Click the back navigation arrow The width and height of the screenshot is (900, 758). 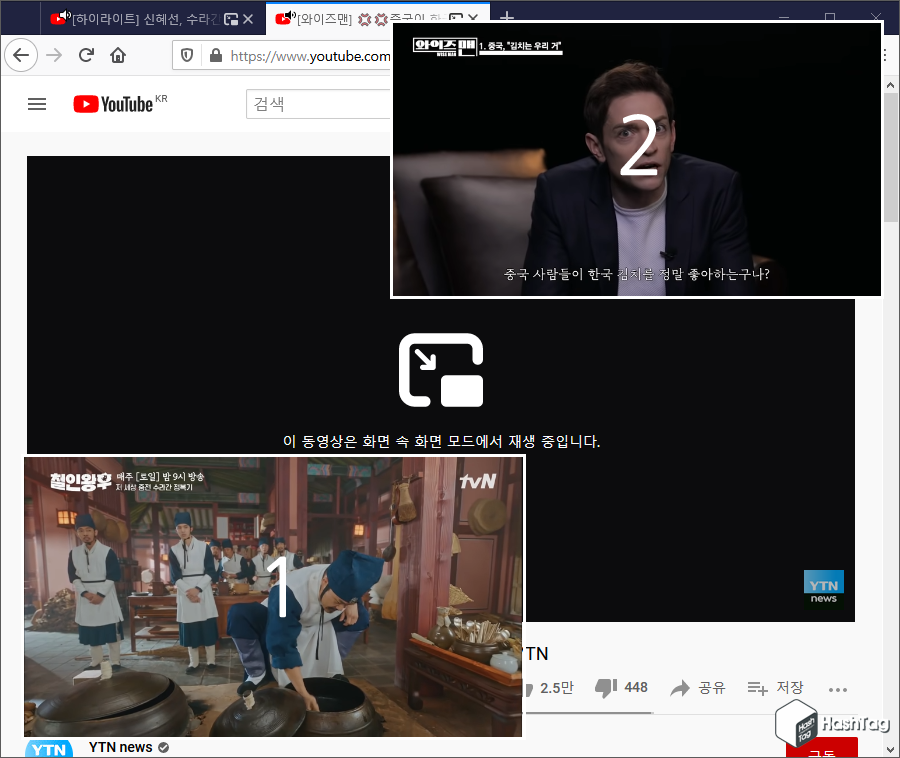coord(21,55)
